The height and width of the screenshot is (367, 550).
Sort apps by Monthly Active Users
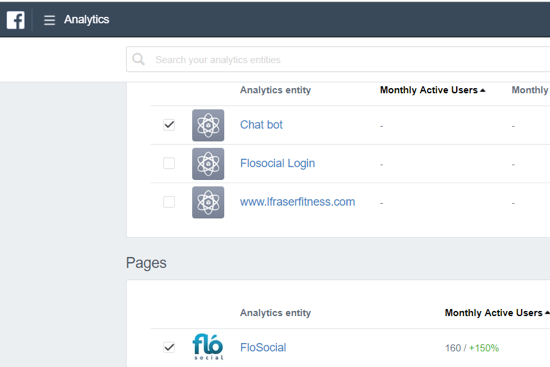click(x=432, y=90)
